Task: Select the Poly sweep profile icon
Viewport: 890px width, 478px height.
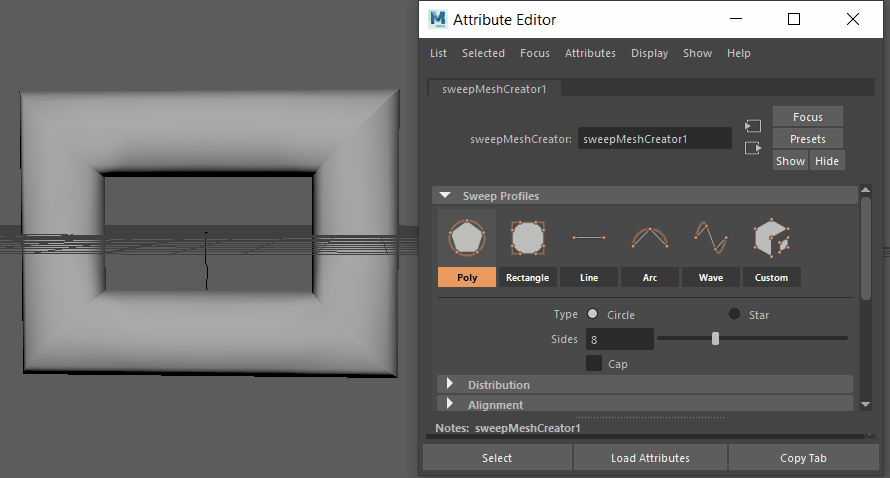Action: click(467, 238)
